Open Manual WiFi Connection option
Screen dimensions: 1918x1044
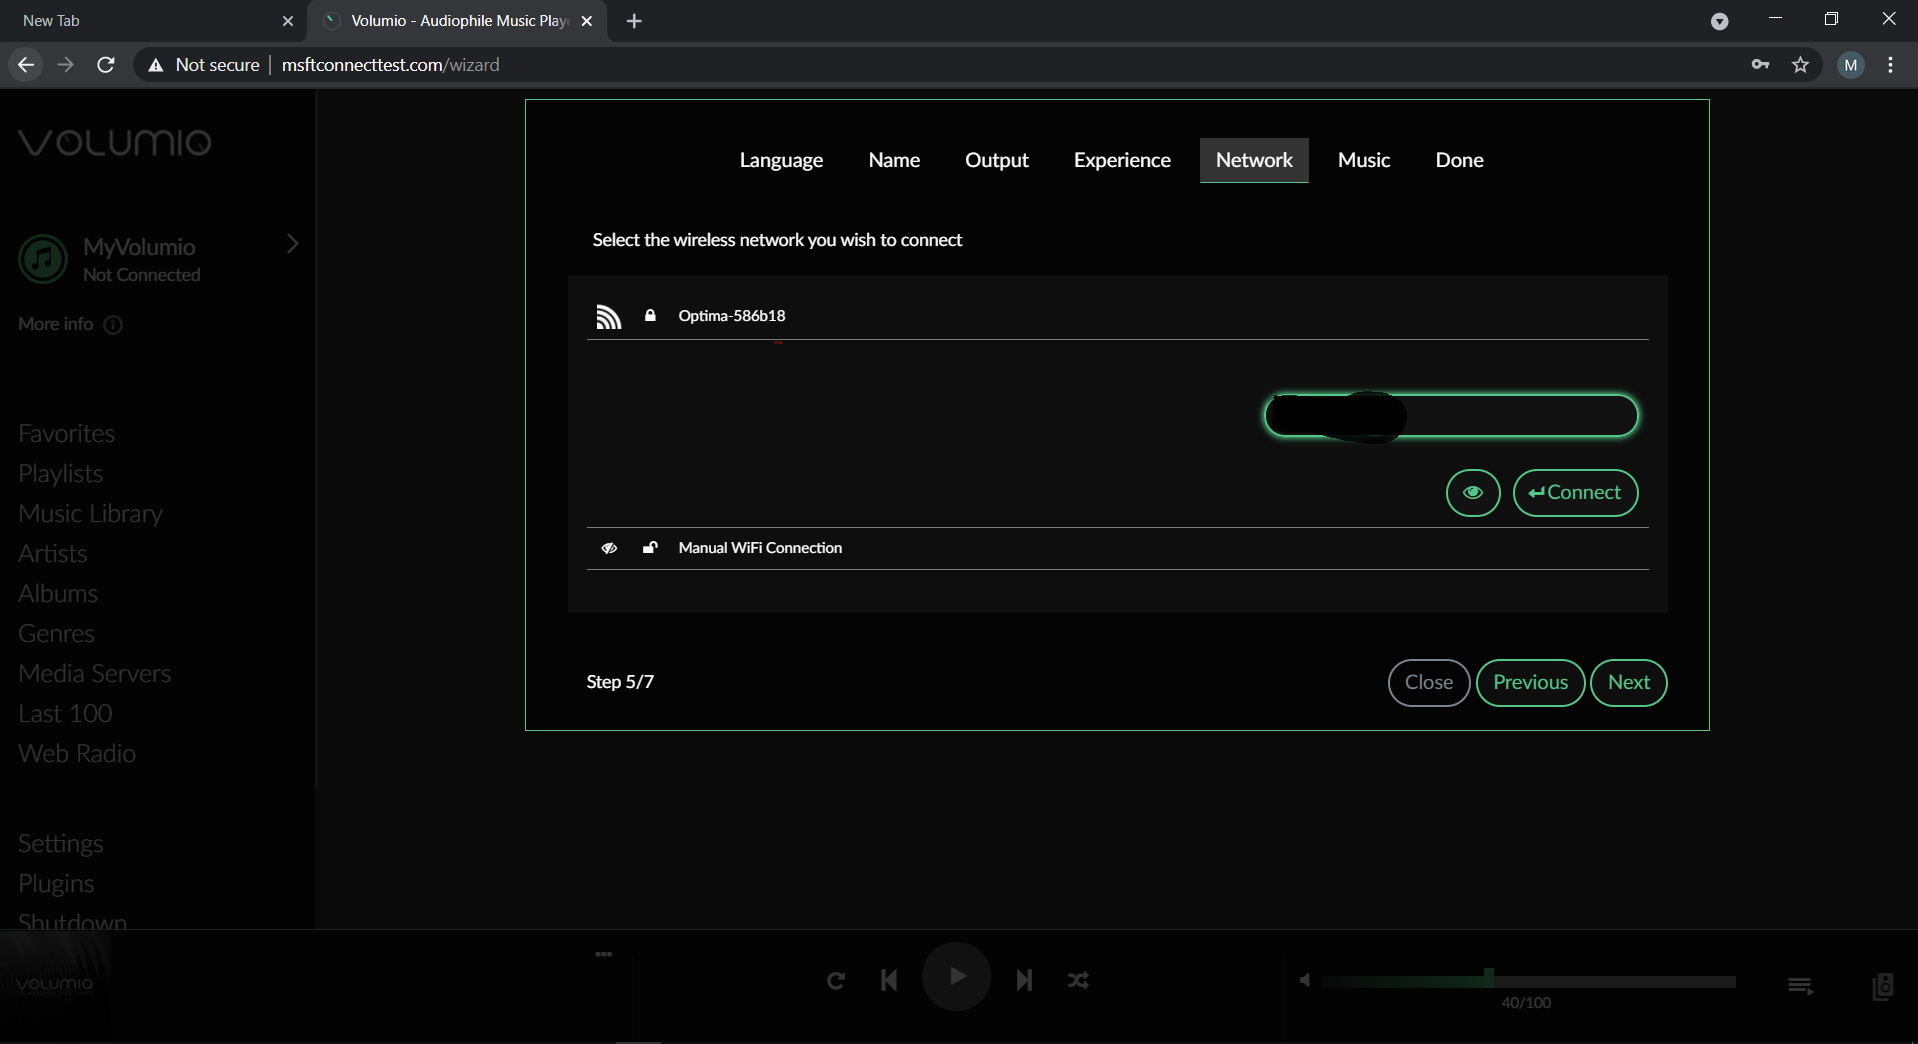[1117, 548]
